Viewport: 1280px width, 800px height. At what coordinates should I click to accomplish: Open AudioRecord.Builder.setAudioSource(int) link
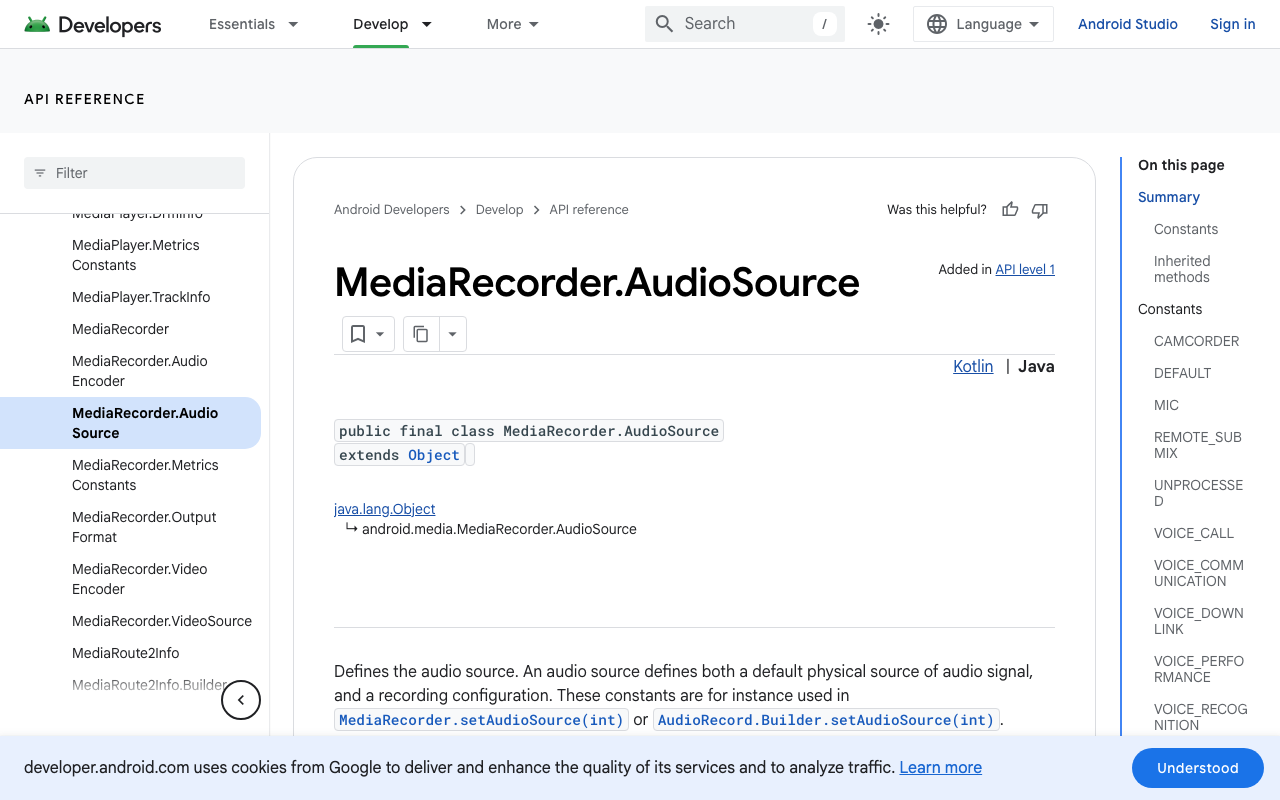pos(826,720)
